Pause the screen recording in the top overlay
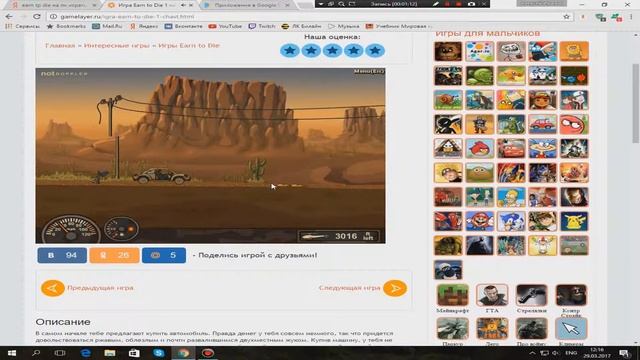The image size is (640, 360). [447, 4]
